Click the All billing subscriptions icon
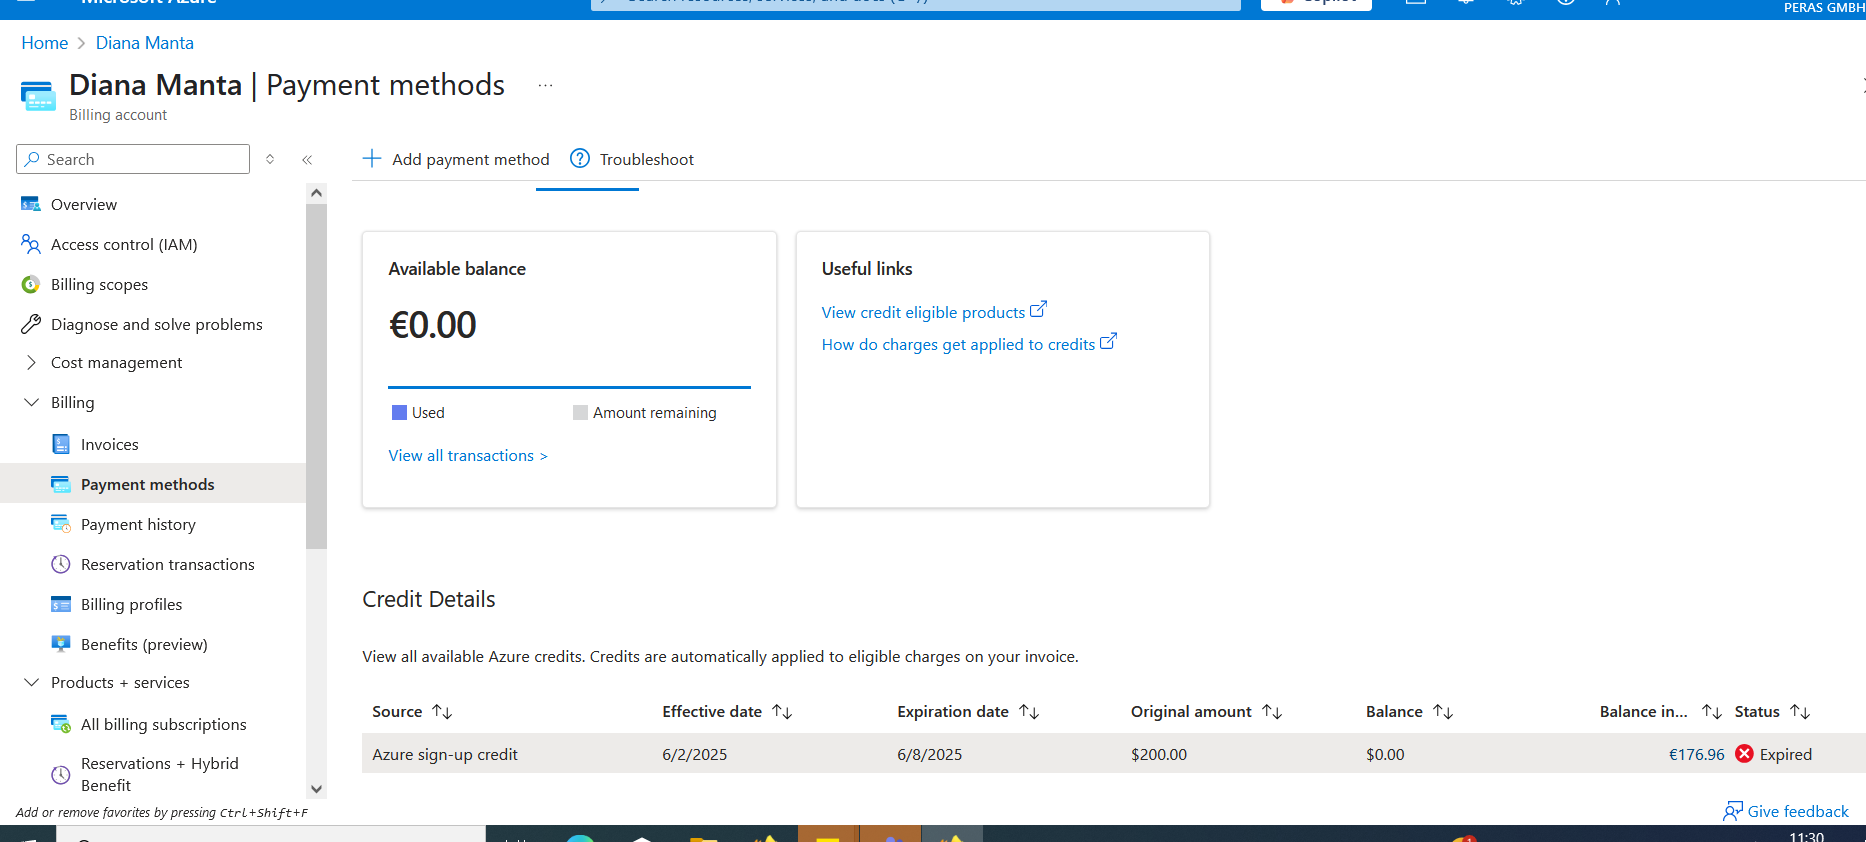The width and height of the screenshot is (1866, 842). pos(61,724)
